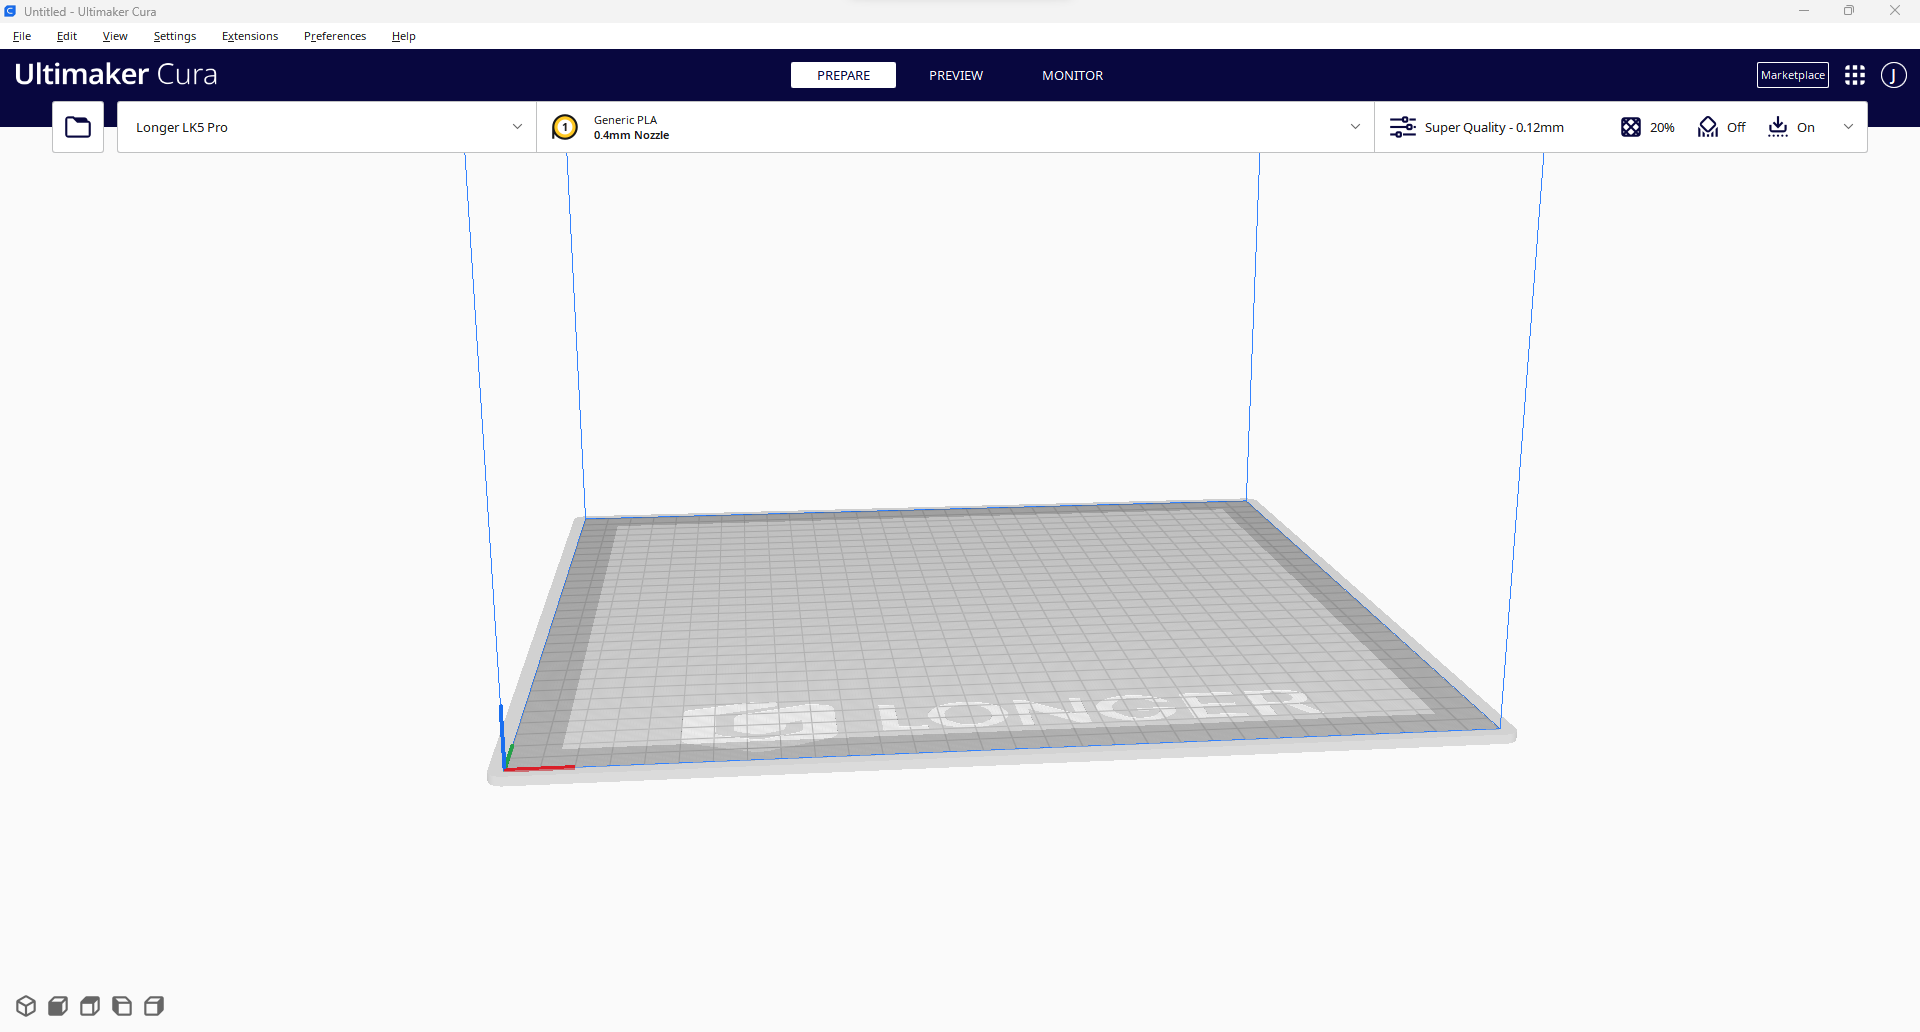Open file folder icon button
Image resolution: width=1920 pixels, height=1032 pixels.
78,127
